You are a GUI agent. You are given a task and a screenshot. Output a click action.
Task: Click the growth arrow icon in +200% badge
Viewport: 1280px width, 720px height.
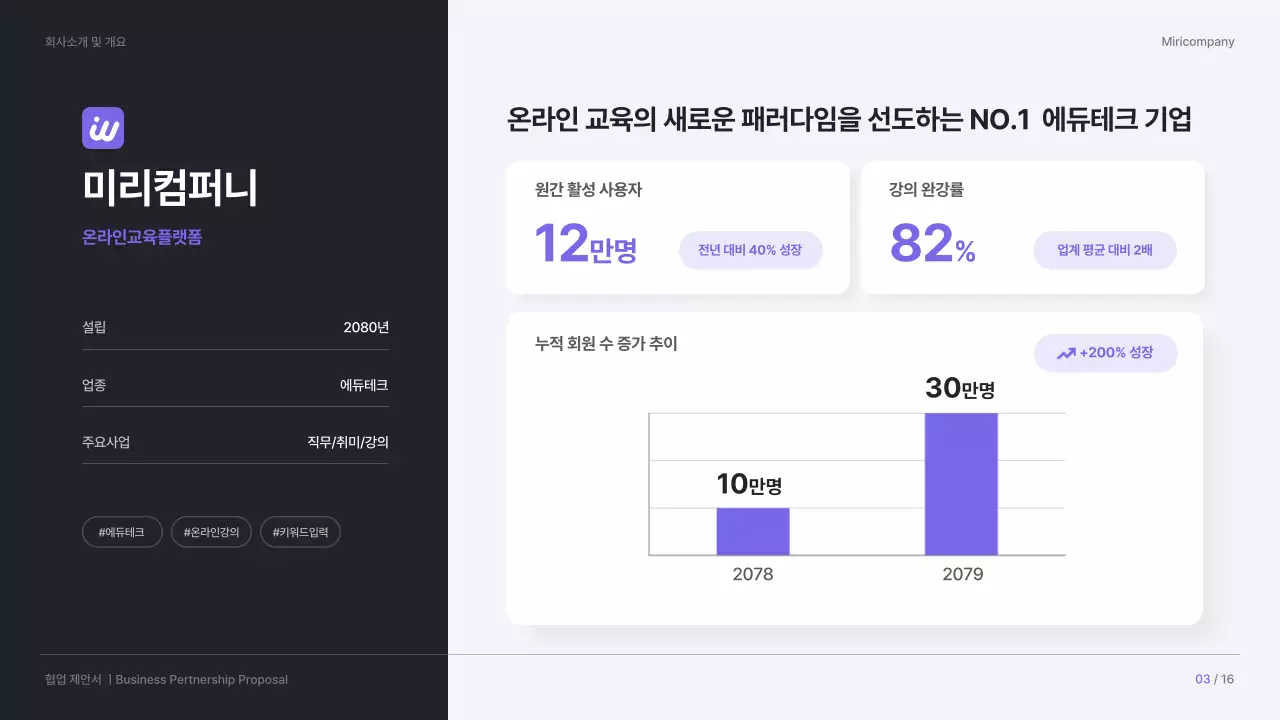click(1068, 353)
